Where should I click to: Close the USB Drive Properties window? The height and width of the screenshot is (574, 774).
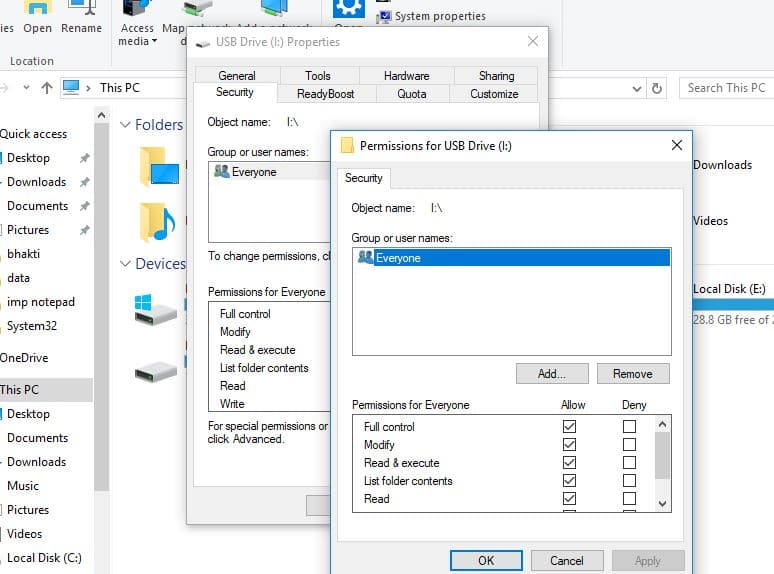click(x=533, y=41)
